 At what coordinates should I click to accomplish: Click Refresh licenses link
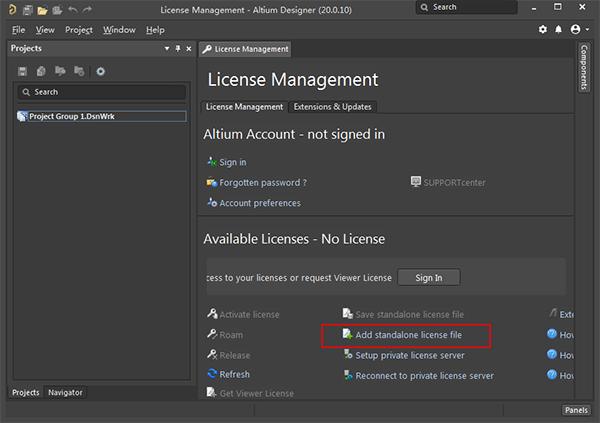coord(235,374)
